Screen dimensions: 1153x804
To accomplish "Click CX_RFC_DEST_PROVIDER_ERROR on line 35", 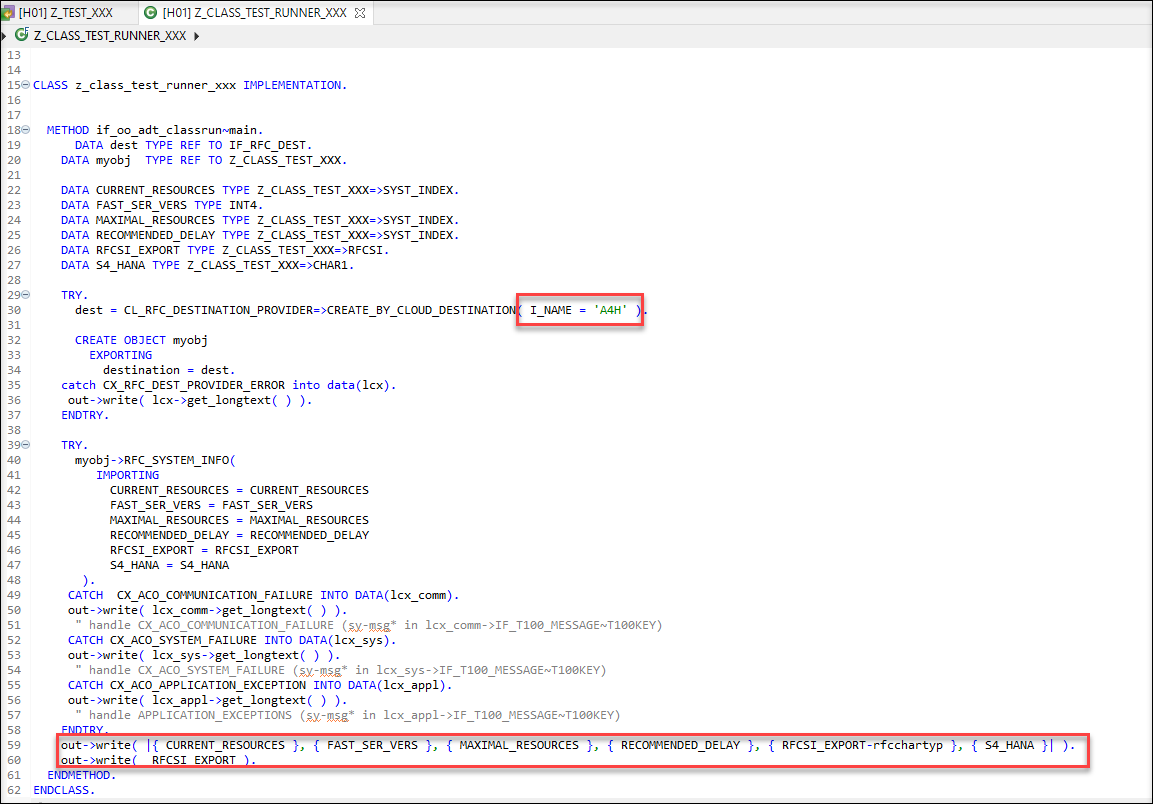I will [193, 385].
